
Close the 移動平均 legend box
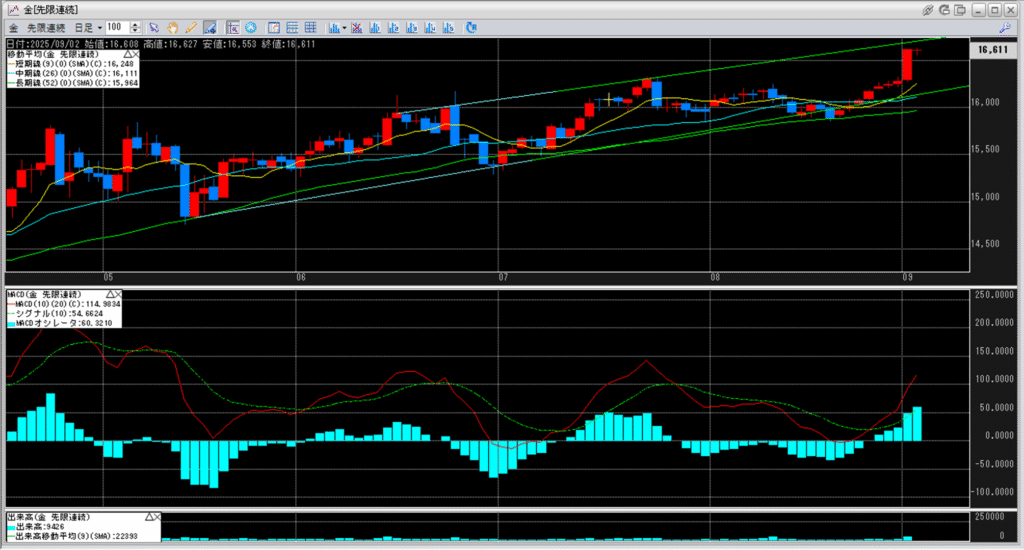pyautogui.click(x=135, y=53)
